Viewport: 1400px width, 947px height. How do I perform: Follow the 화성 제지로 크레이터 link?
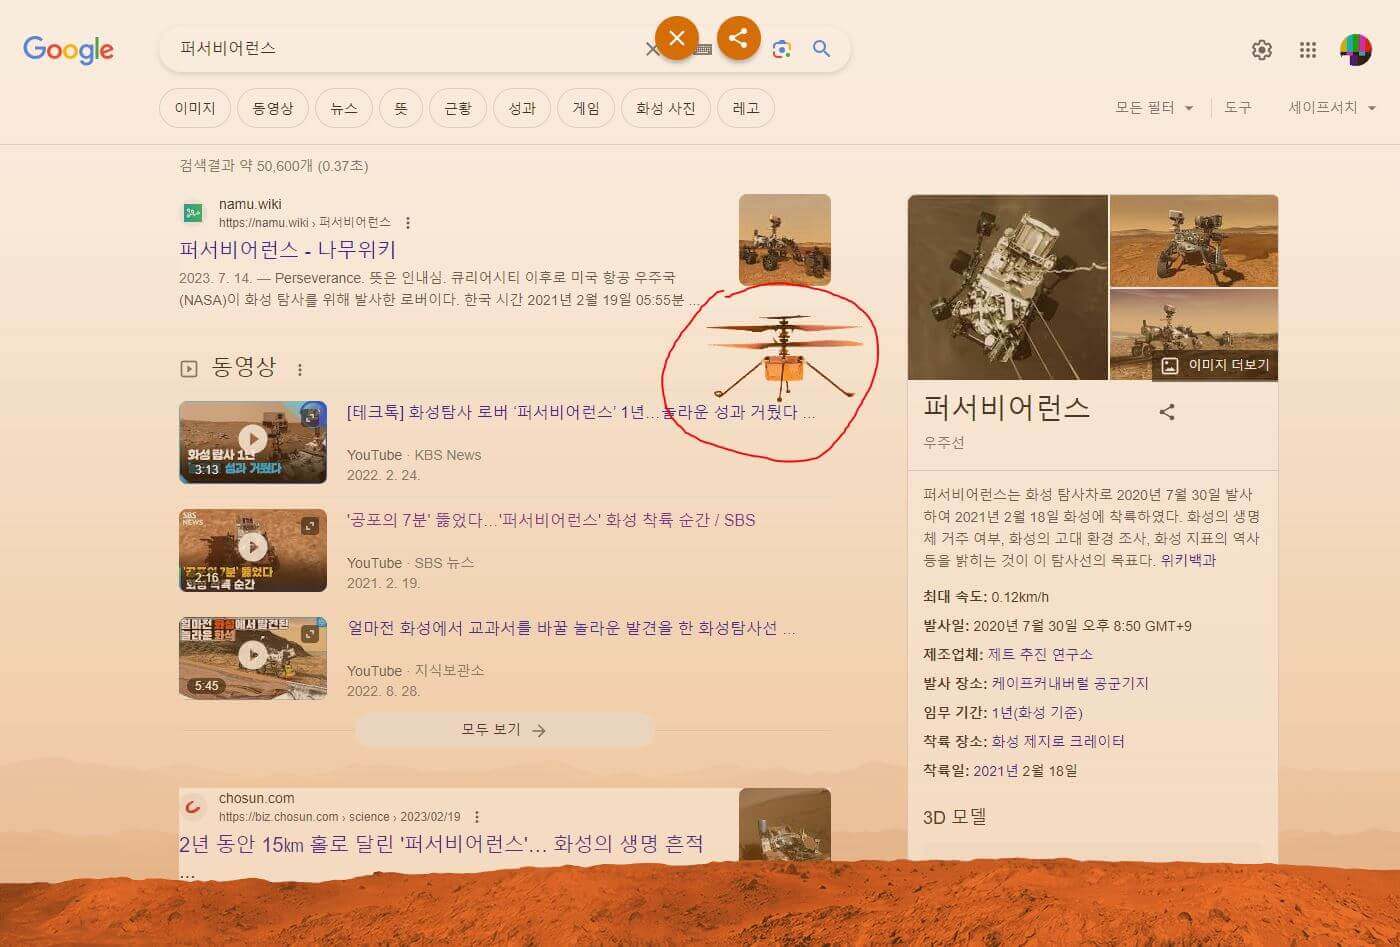tap(1058, 741)
